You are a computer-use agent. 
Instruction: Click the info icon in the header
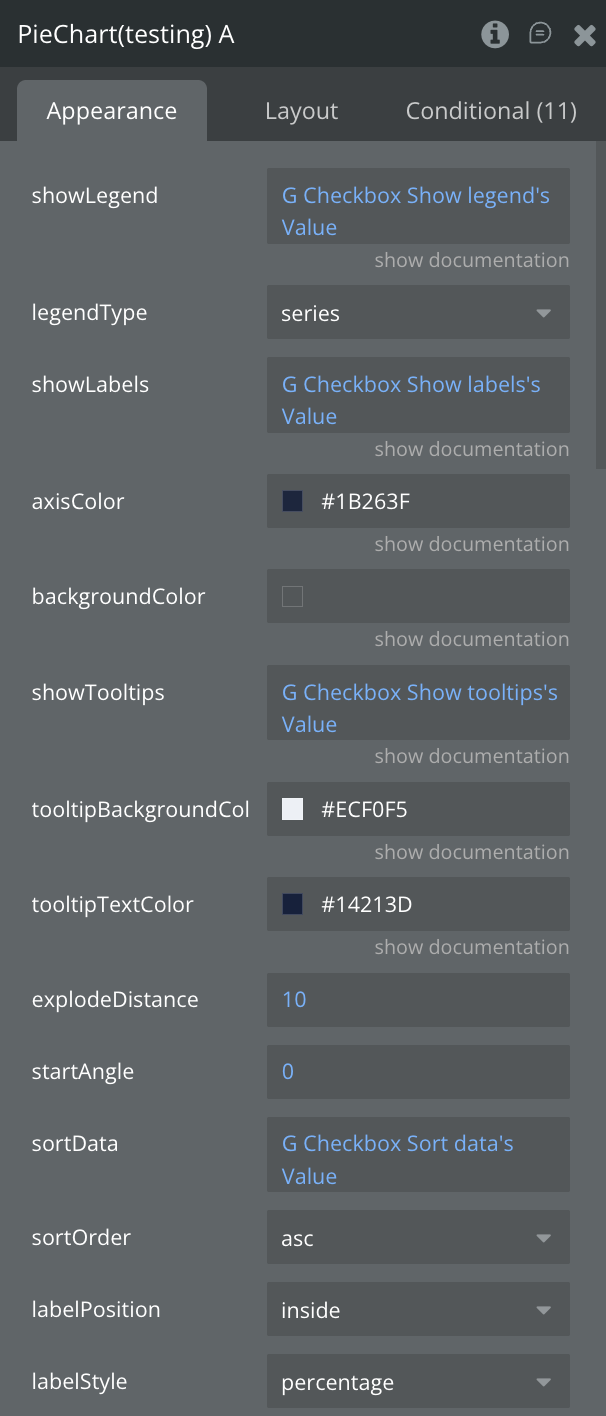coord(494,35)
